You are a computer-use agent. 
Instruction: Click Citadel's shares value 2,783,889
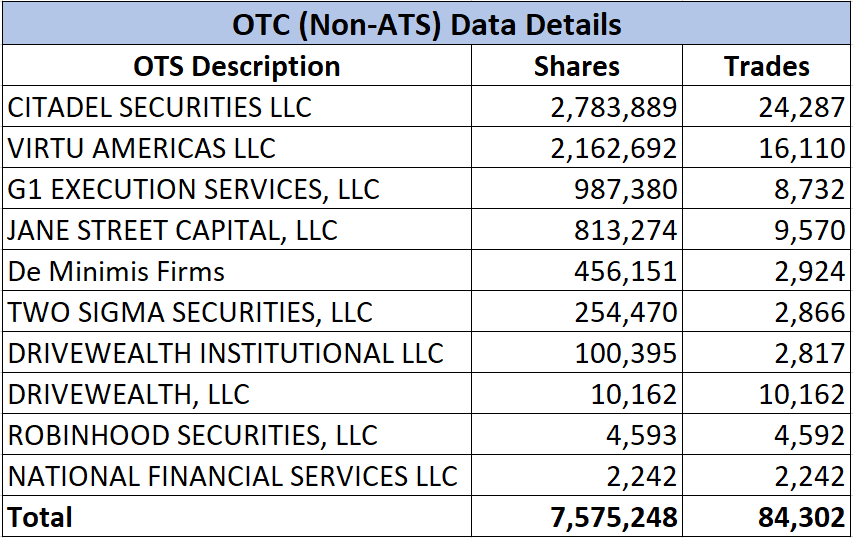[613, 107]
